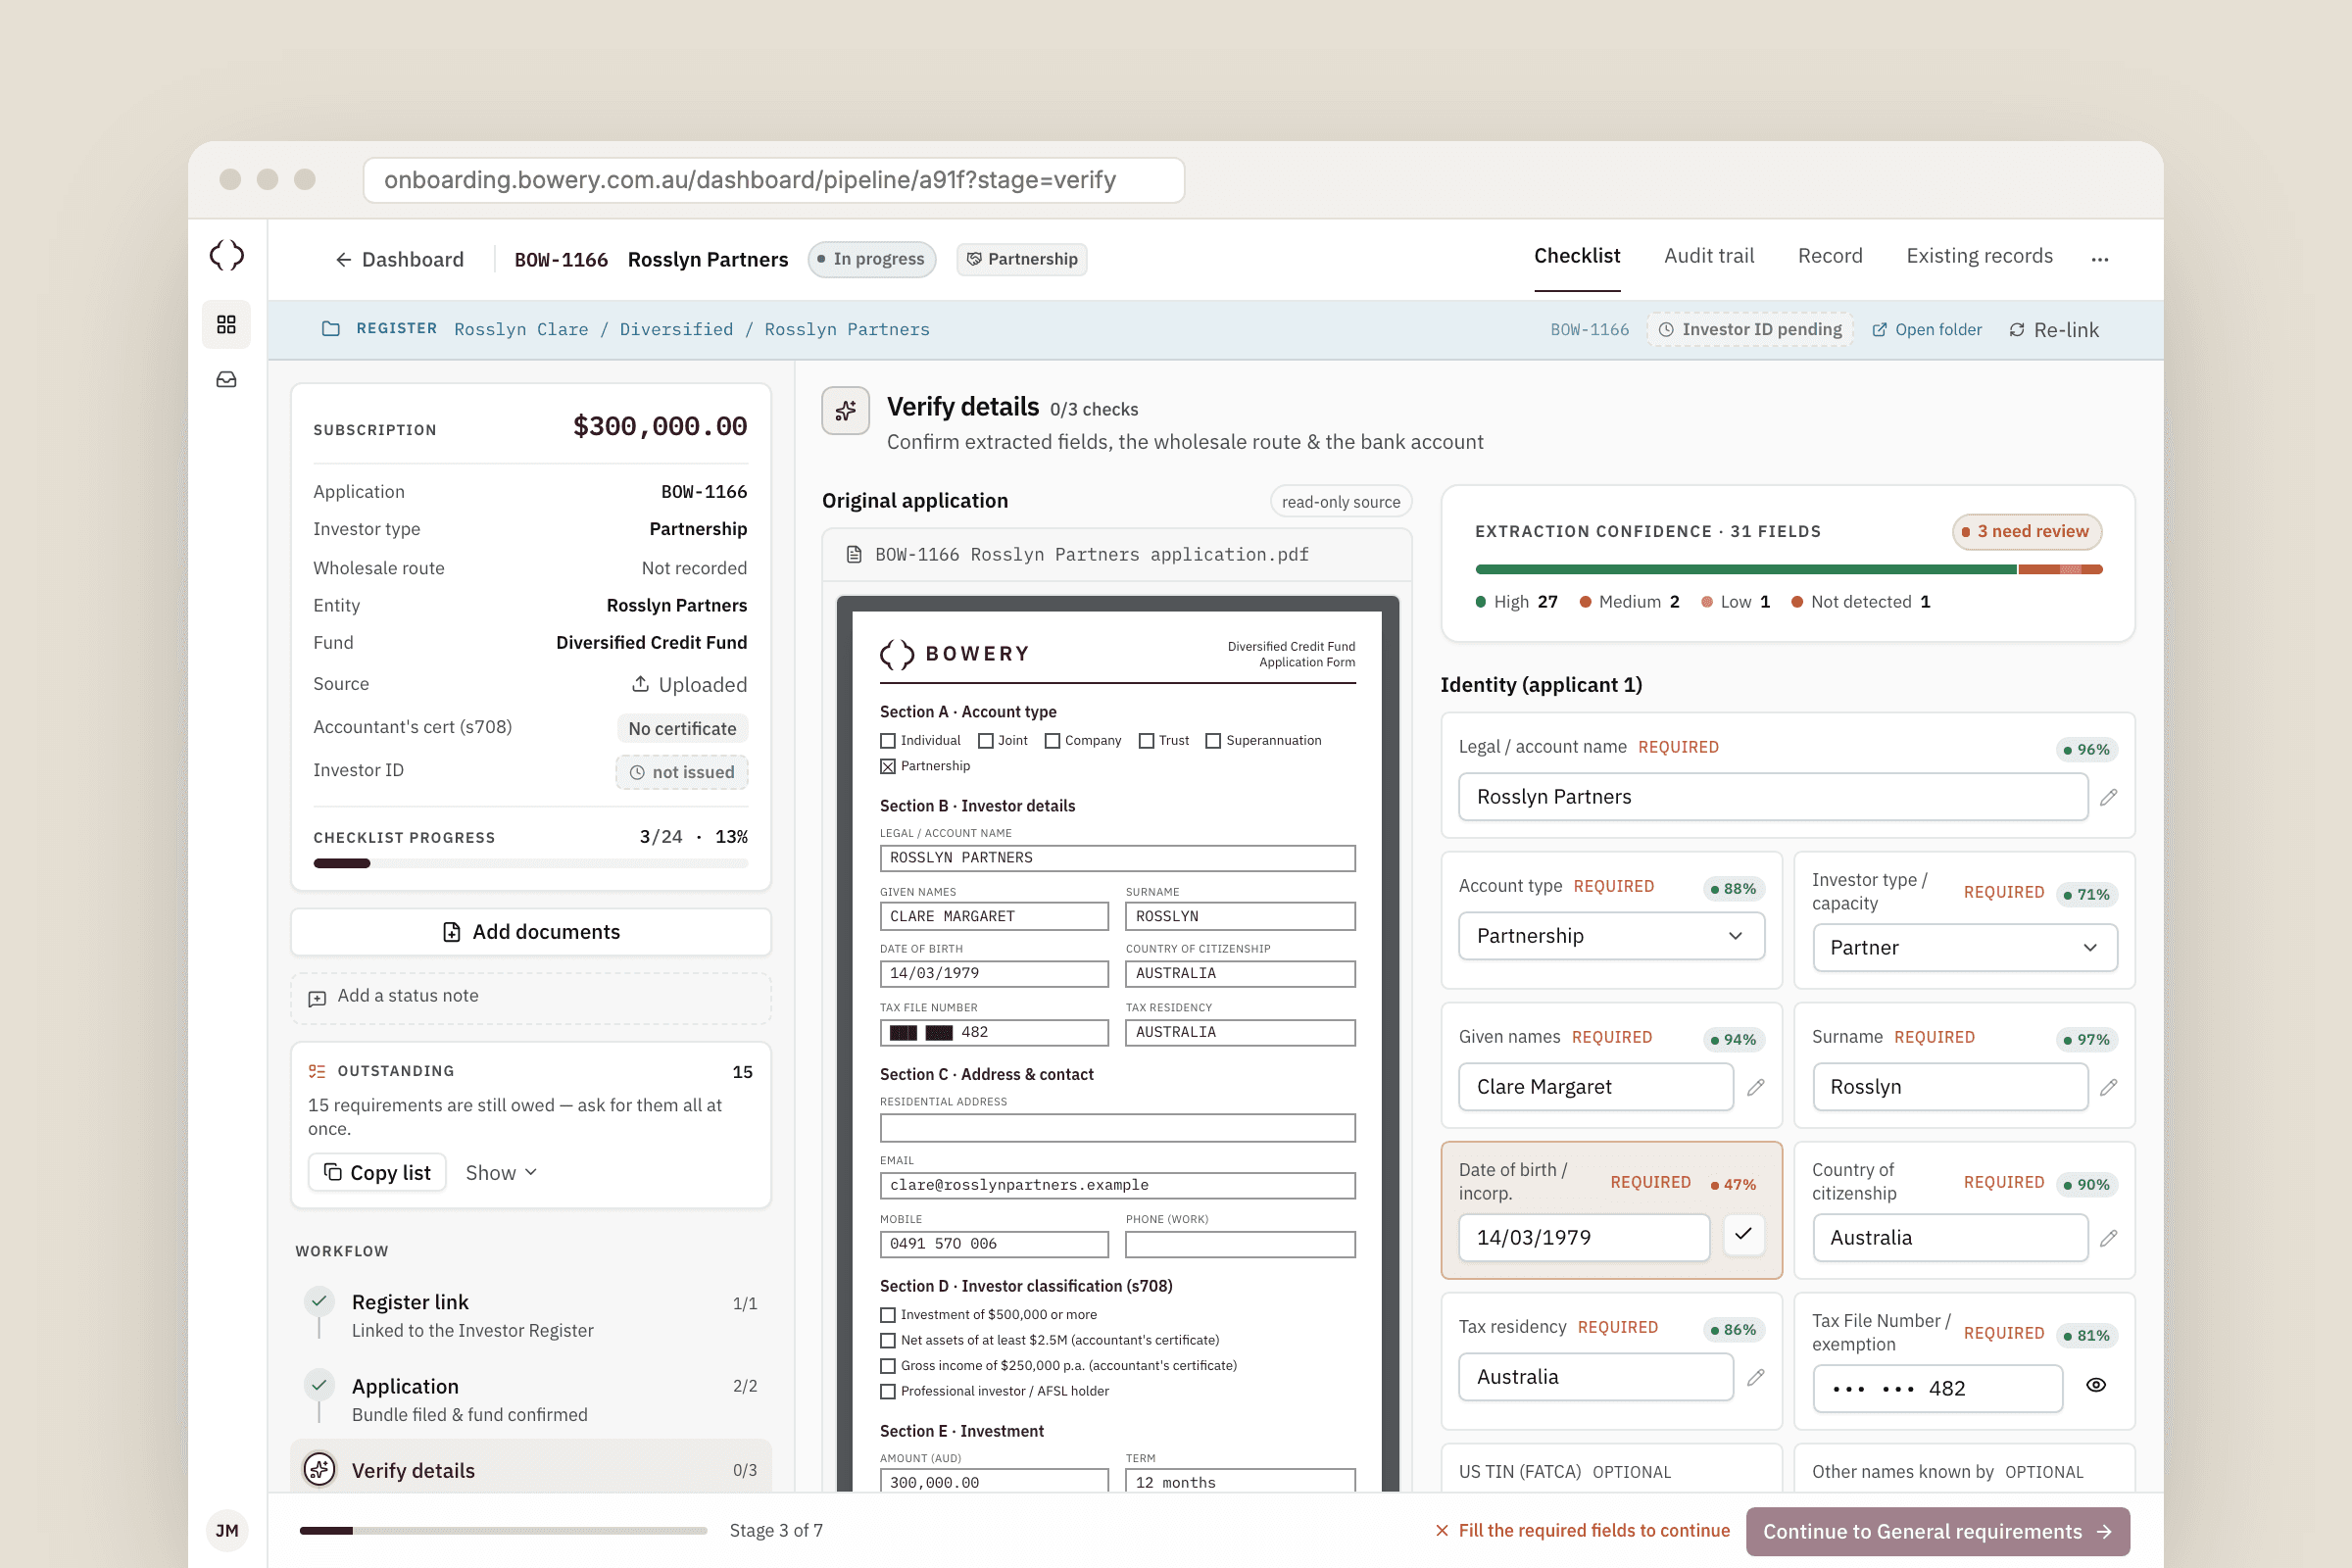Click Application step check icon

pos(319,1385)
